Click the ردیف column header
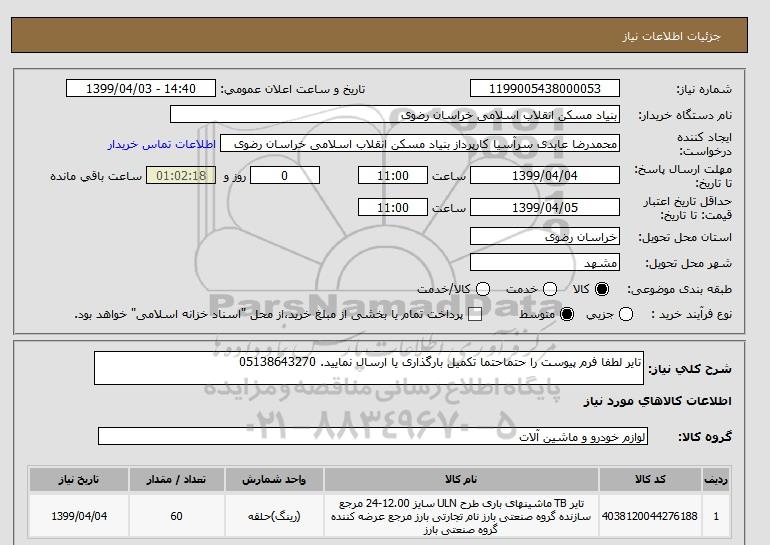The width and height of the screenshot is (770, 545). point(716,480)
